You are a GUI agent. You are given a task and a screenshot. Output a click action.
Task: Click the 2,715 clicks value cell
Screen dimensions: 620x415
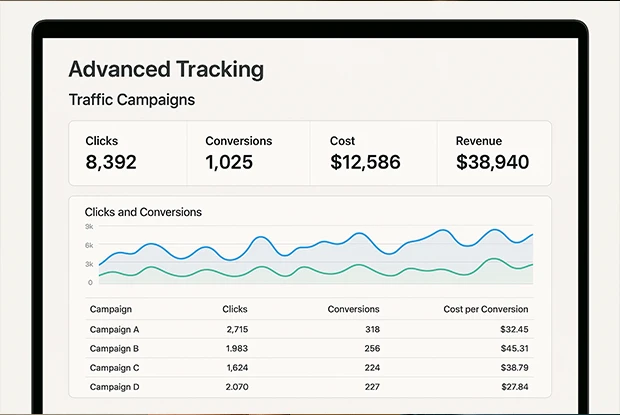coord(236,329)
